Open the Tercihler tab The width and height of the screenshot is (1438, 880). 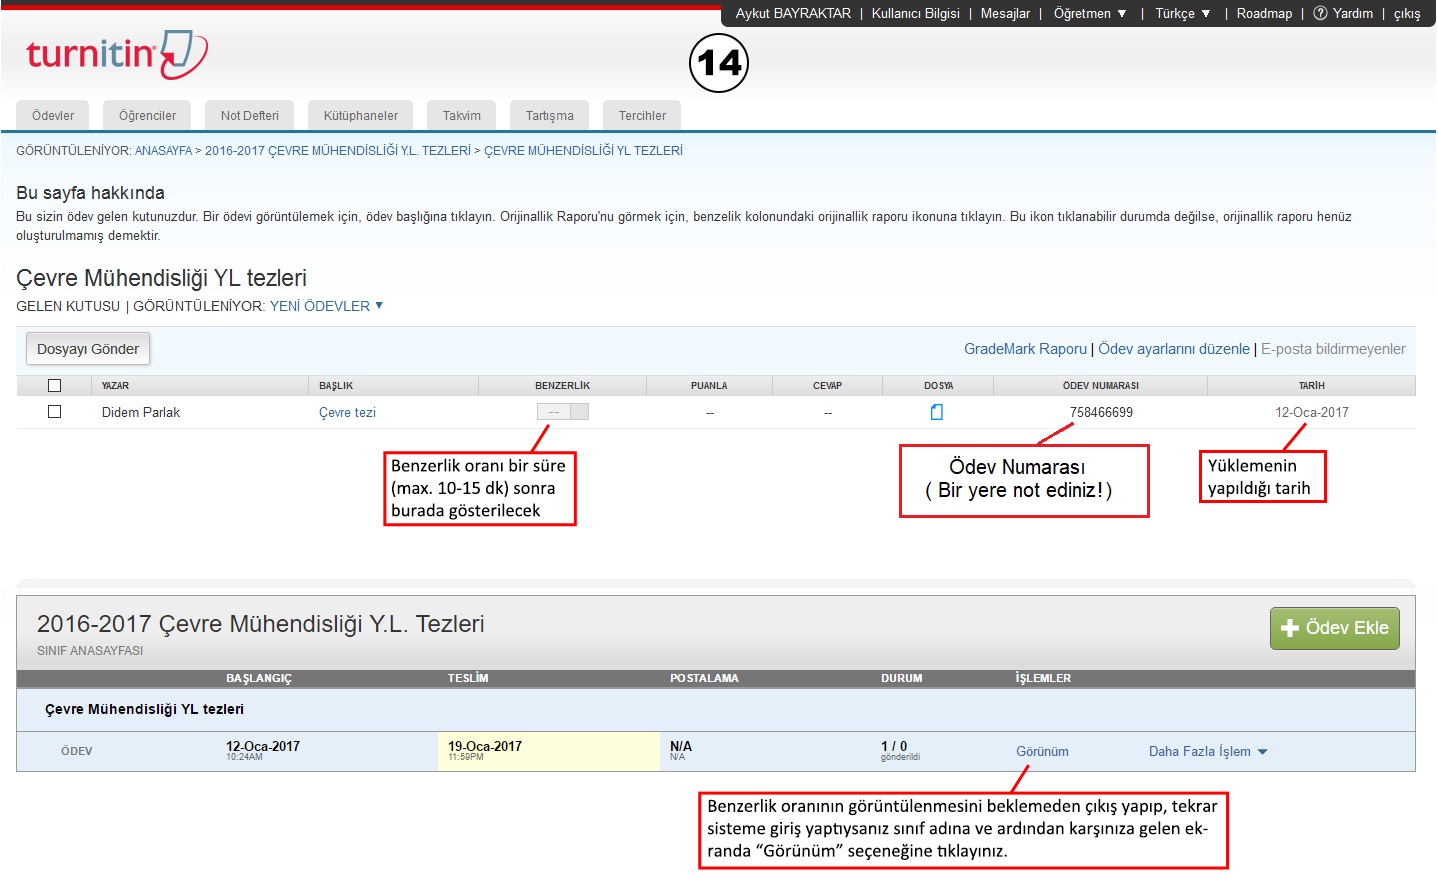(x=642, y=115)
